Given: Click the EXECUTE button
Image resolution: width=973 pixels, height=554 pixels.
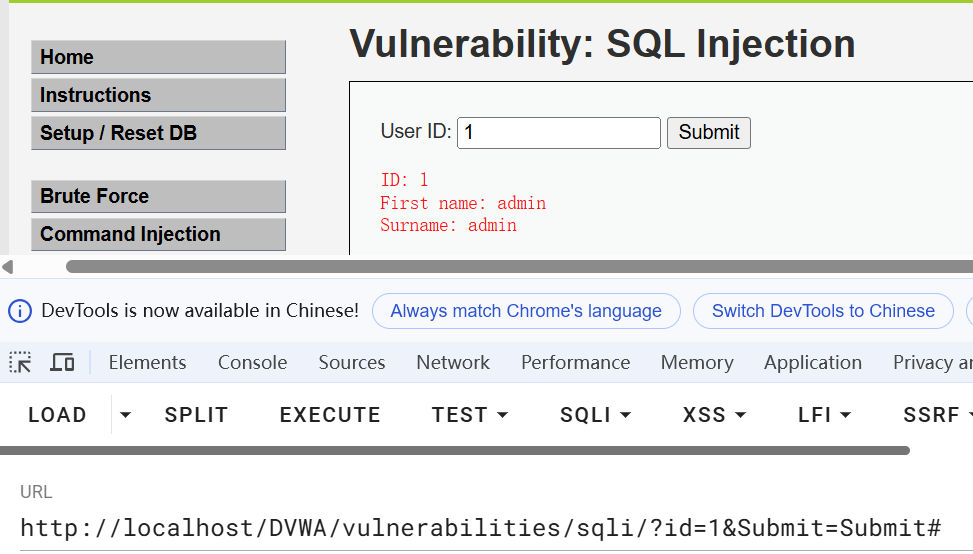Looking at the screenshot, I should tap(330, 415).
